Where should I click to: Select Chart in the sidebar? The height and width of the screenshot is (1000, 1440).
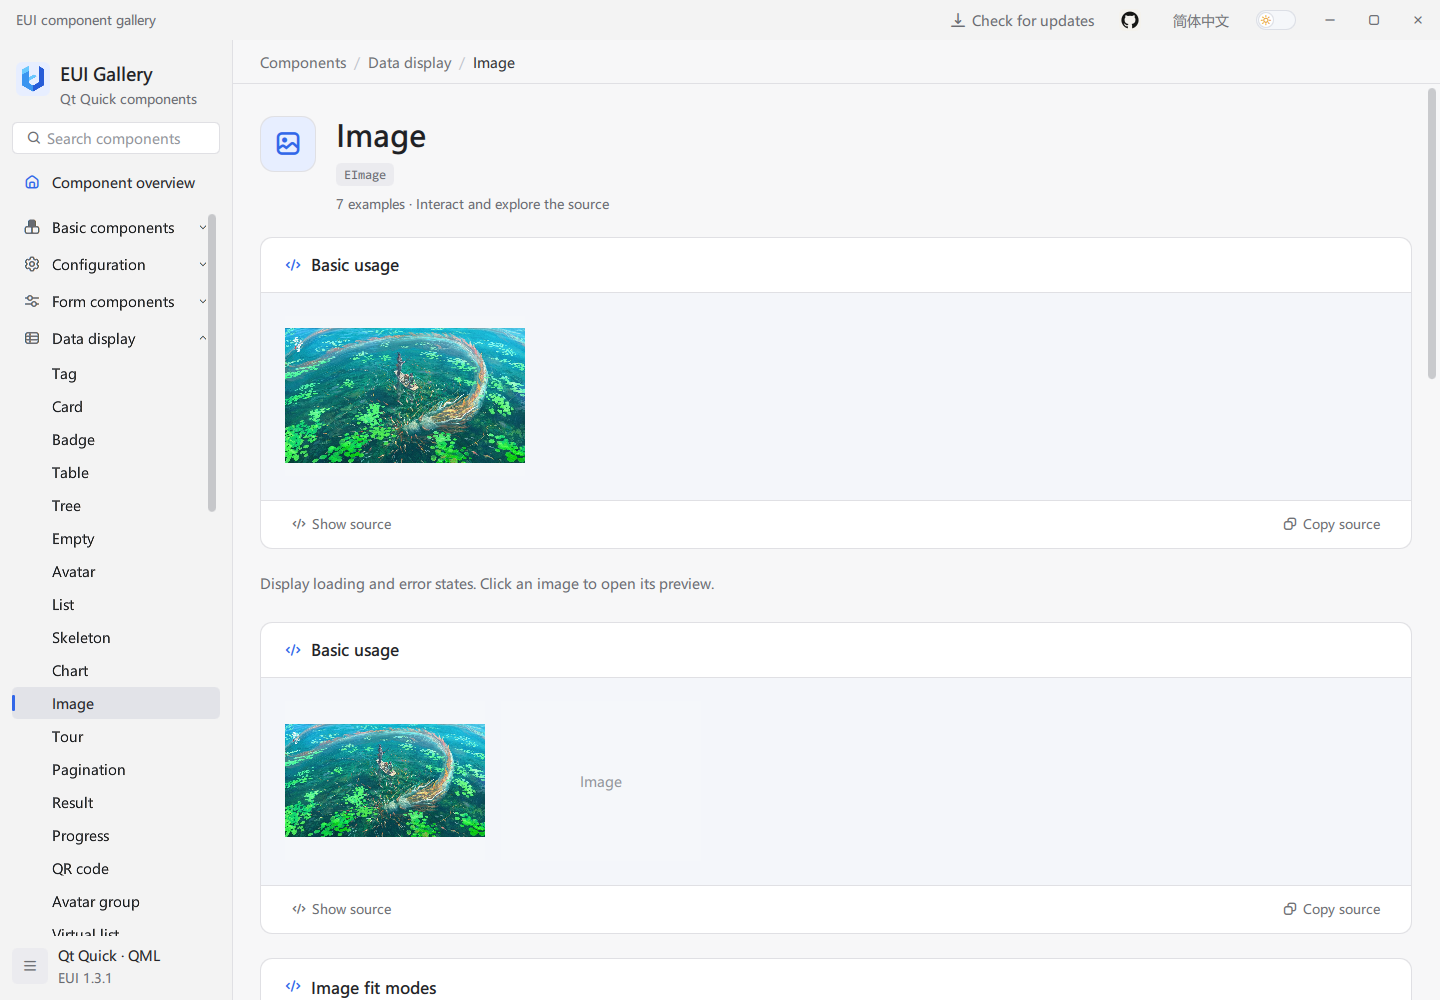point(116,670)
